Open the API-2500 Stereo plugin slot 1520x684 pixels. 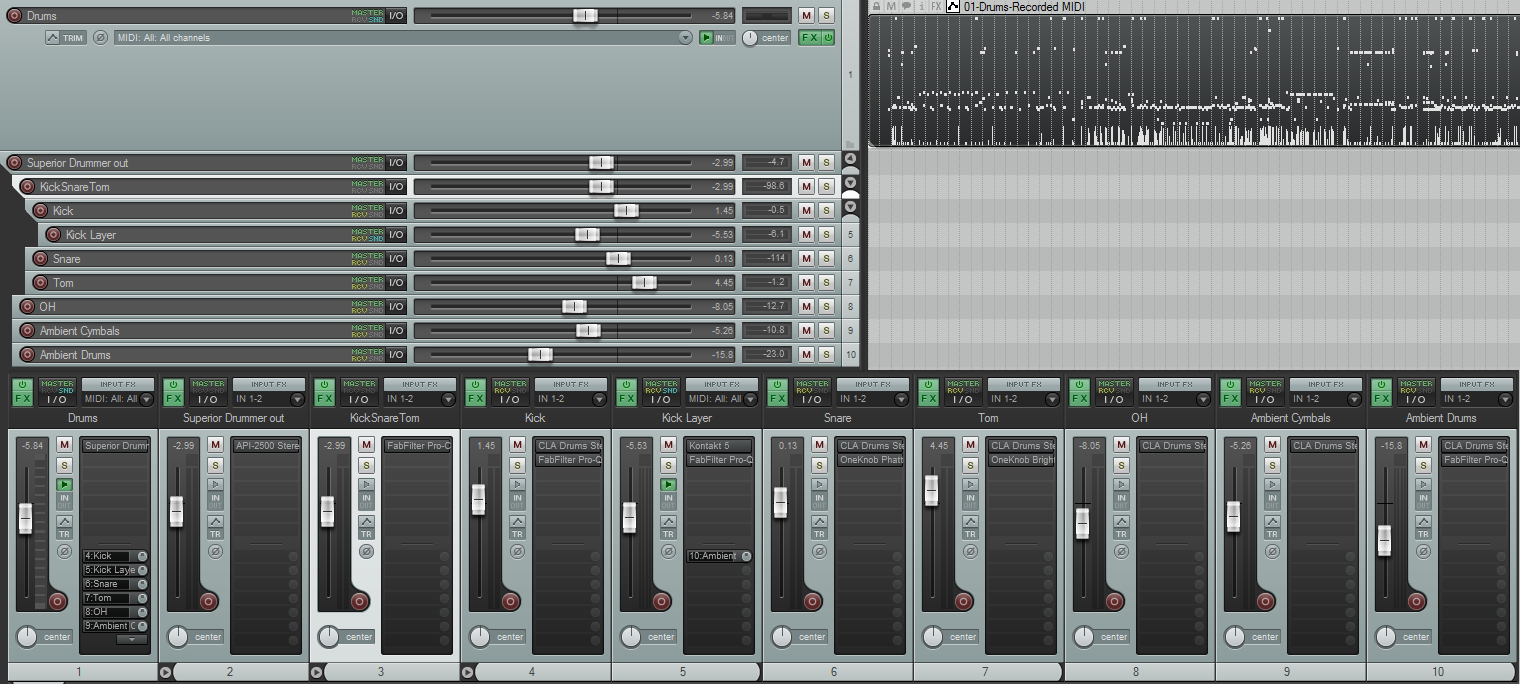click(266, 446)
